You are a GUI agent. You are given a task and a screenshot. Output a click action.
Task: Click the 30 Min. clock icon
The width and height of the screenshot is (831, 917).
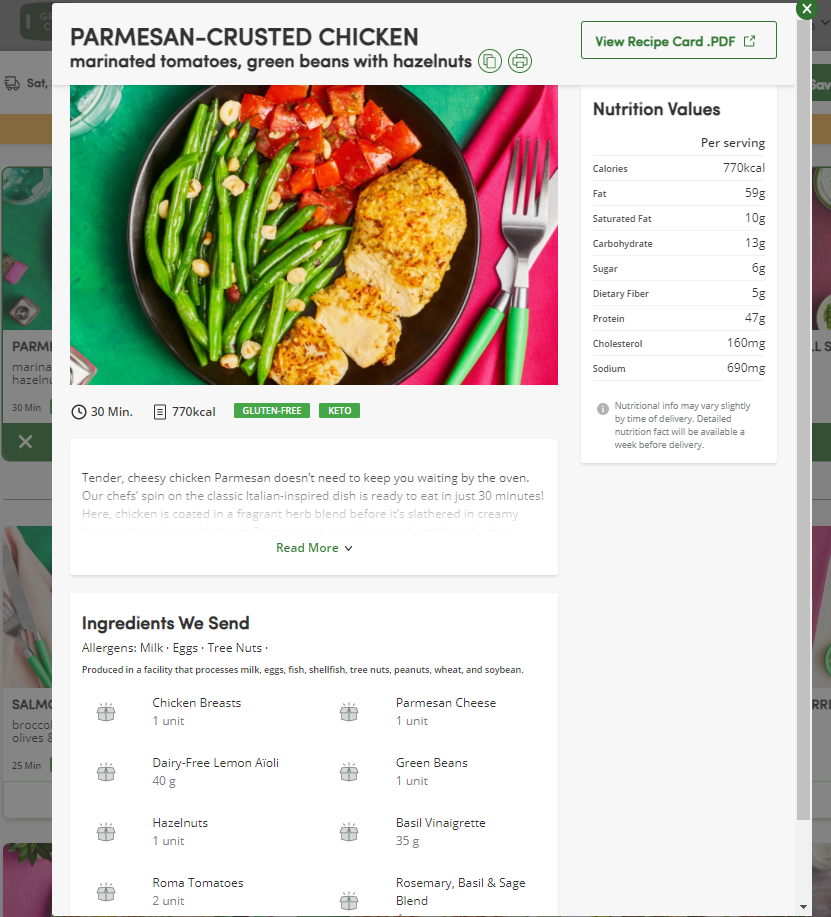point(78,412)
